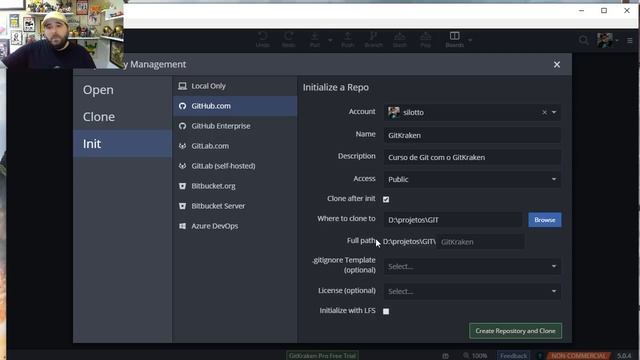Click the Windows icon beside Azure DevOps
640x360 pixels.
coord(182,226)
